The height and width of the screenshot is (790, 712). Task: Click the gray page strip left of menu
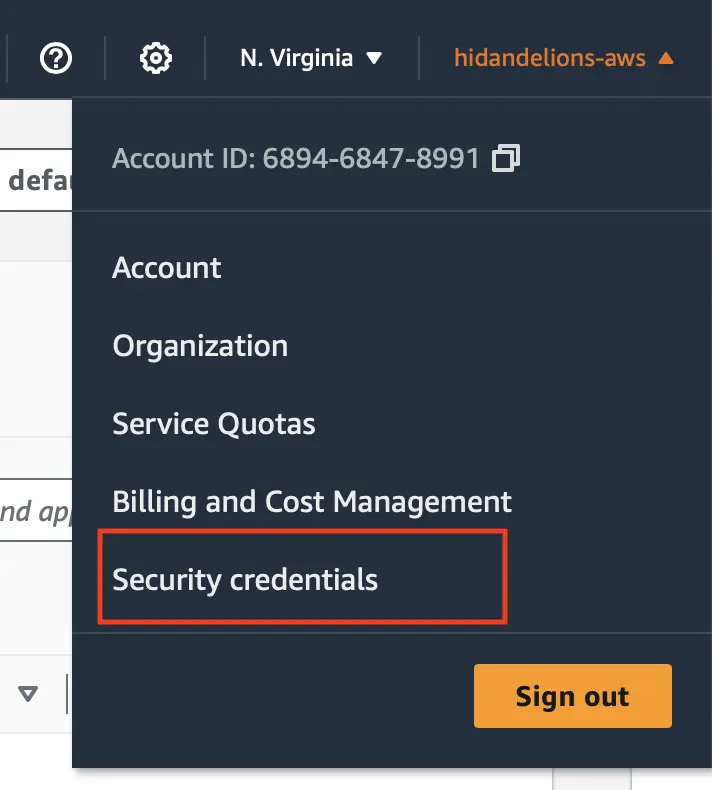click(x=36, y=236)
